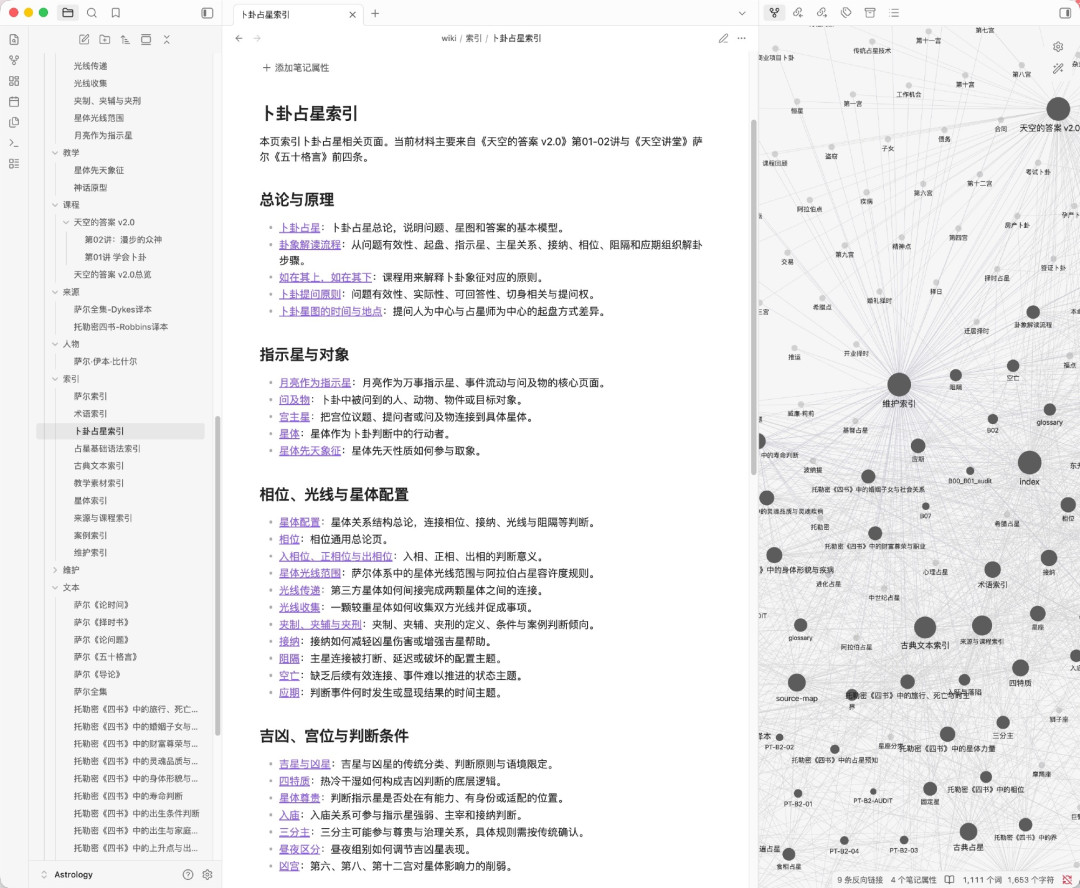The height and width of the screenshot is (888, 1080).
Task: Collapse the 课程 folder
Action: pyautogui.click(x=55, y=205)
